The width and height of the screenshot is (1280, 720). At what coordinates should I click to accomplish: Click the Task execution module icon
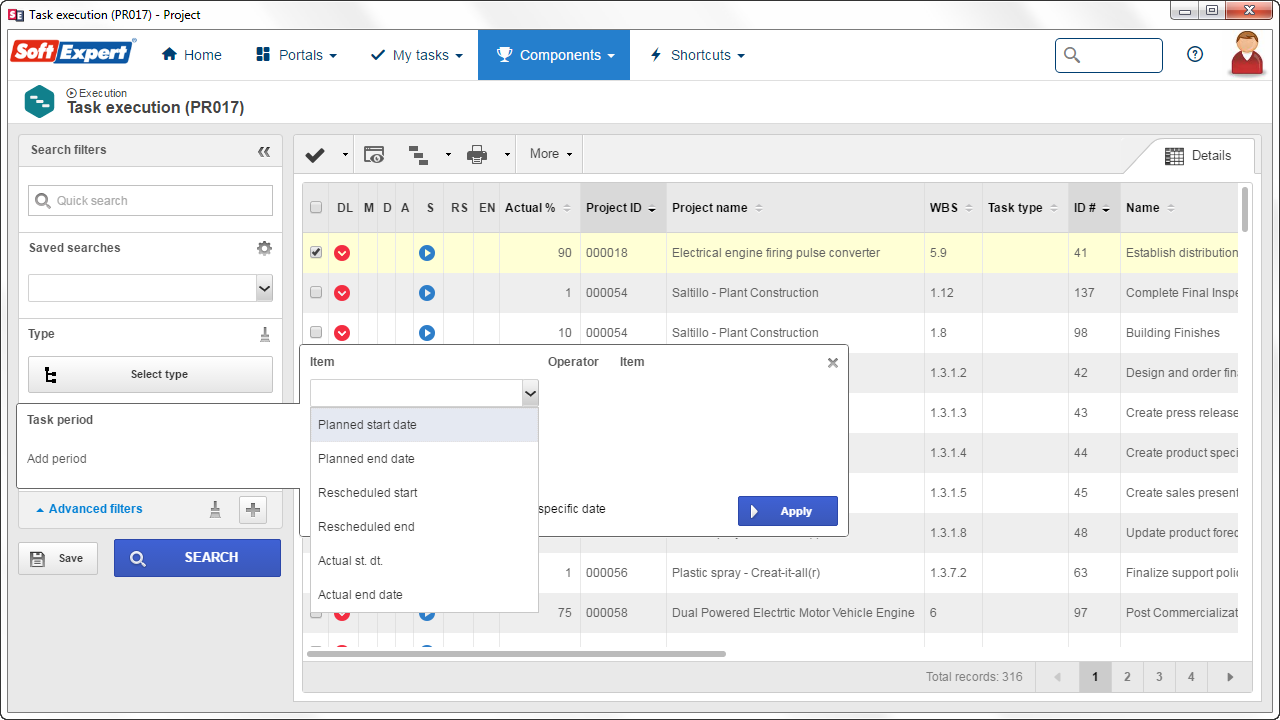pos(40,101)
